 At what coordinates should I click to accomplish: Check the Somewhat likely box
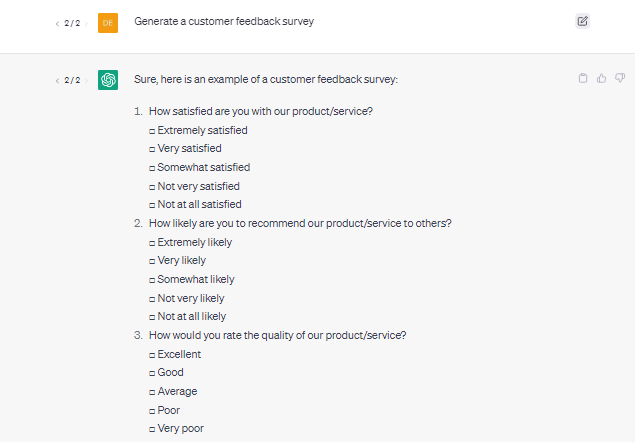tap(152, 280)
